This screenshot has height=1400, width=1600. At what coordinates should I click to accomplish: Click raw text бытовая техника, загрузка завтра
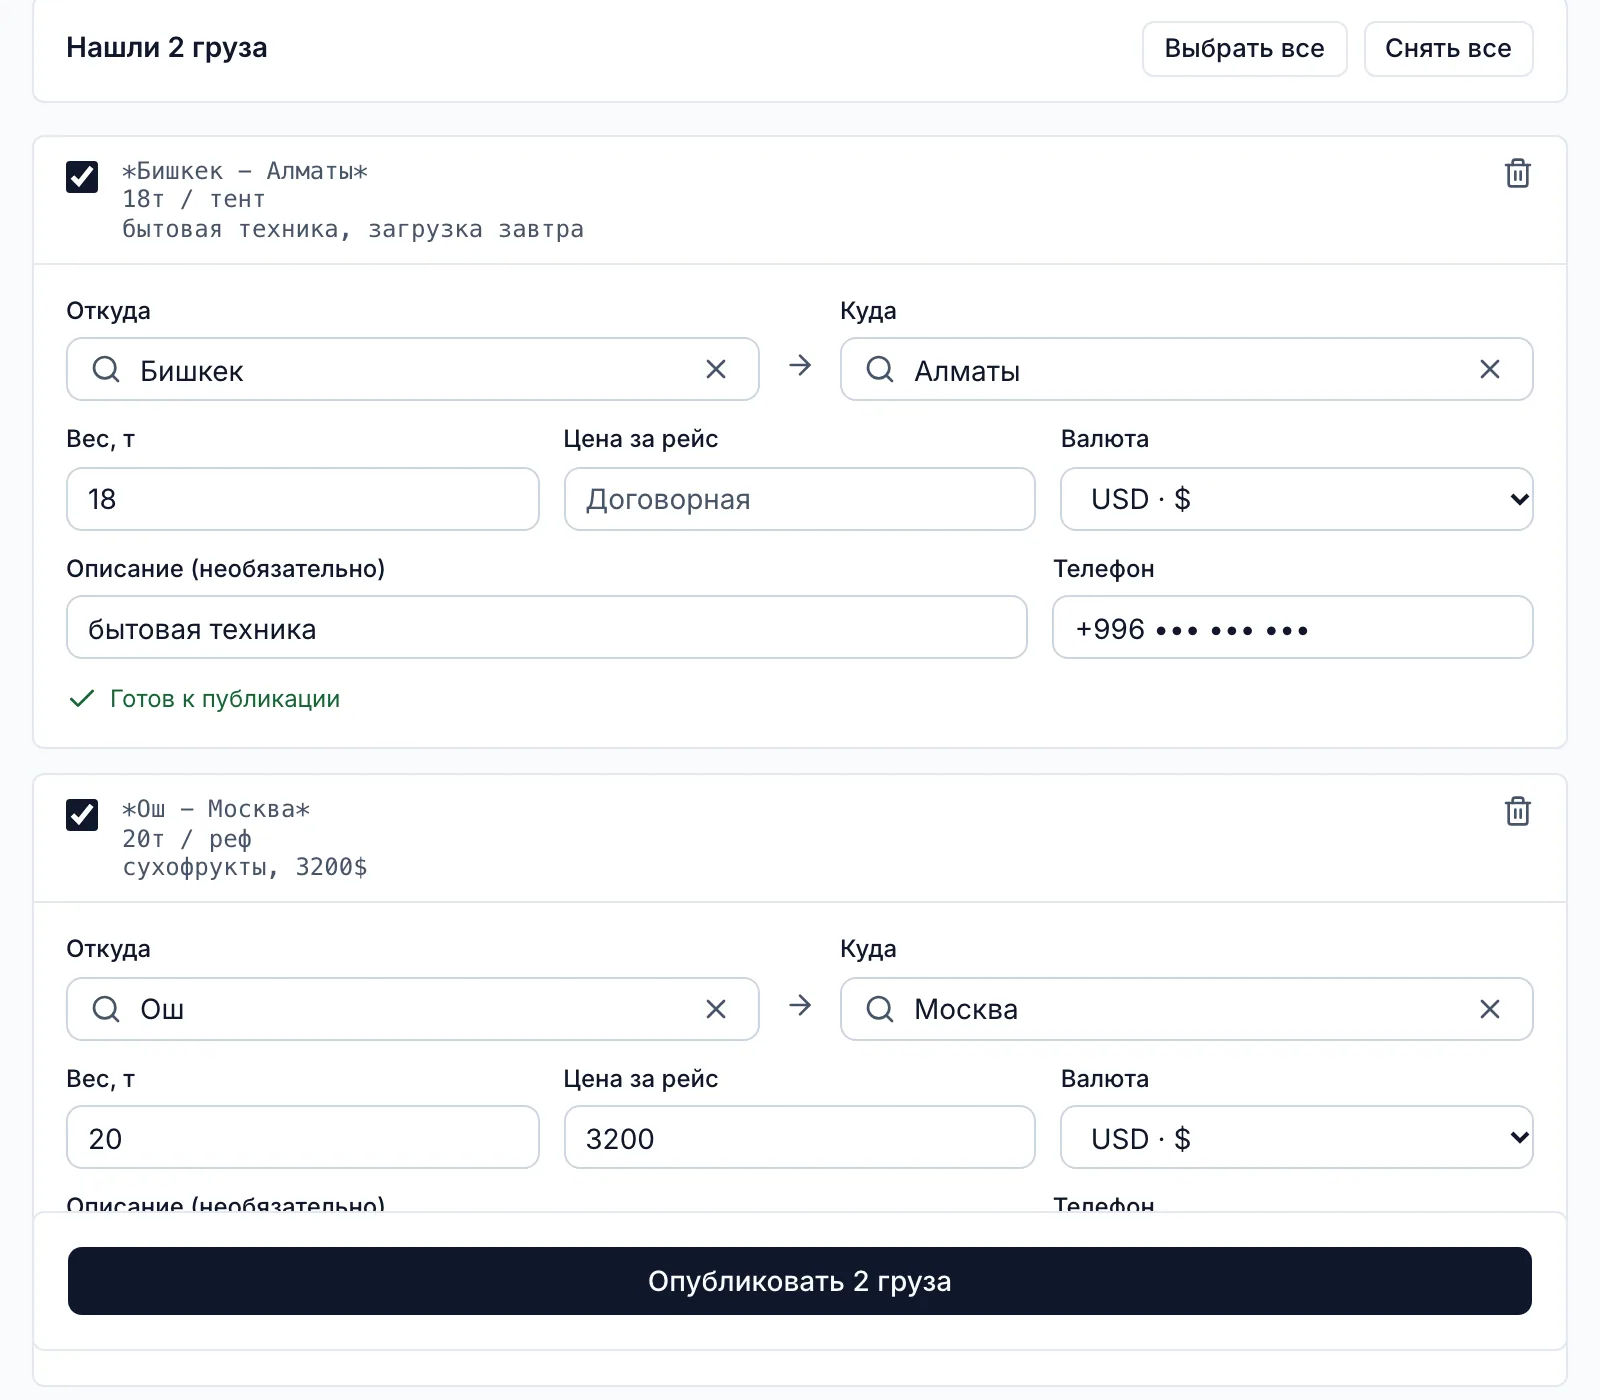click(x=353, y=229)
